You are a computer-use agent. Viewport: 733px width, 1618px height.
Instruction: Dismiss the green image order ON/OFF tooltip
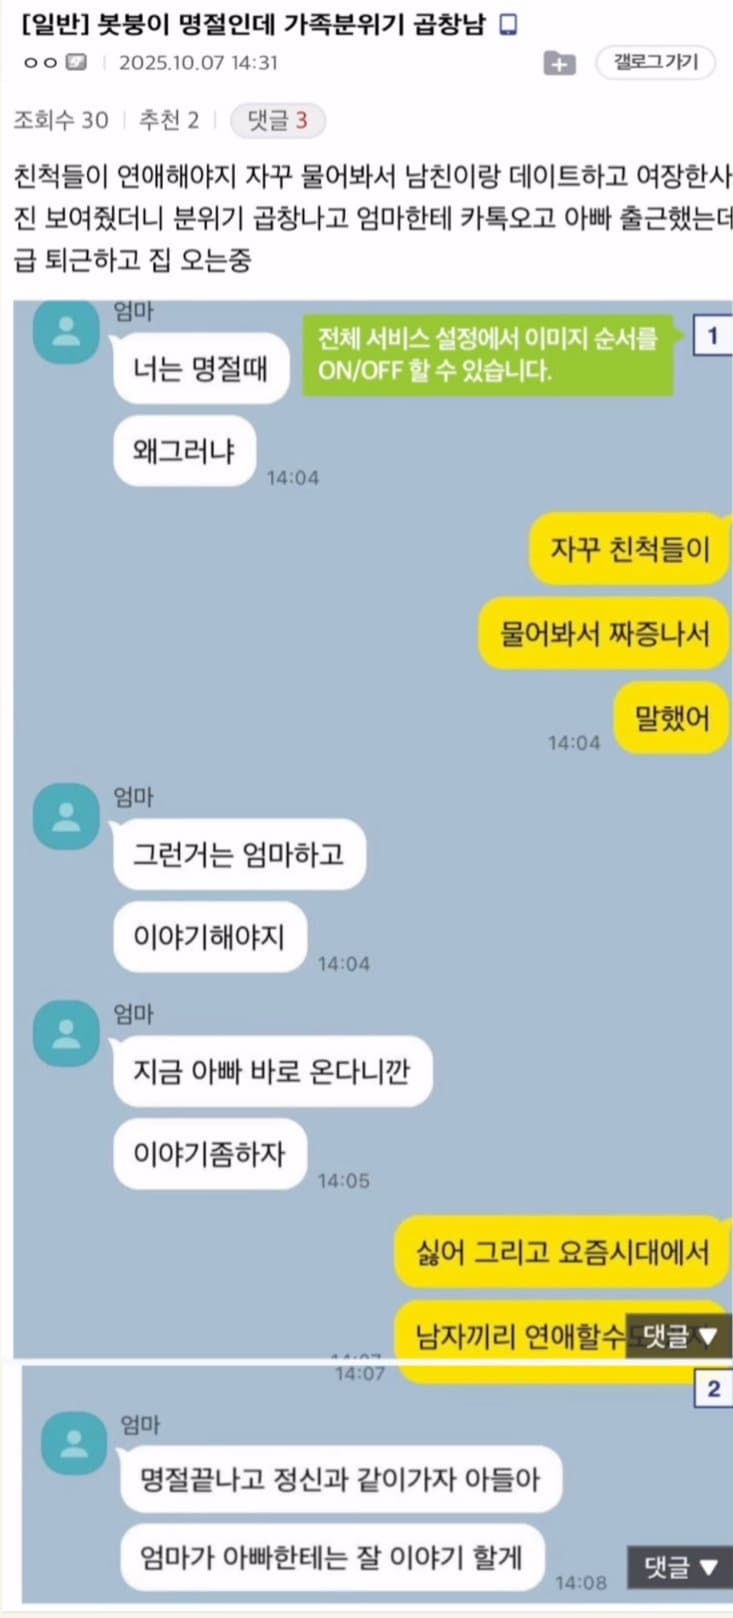[488, 355]
